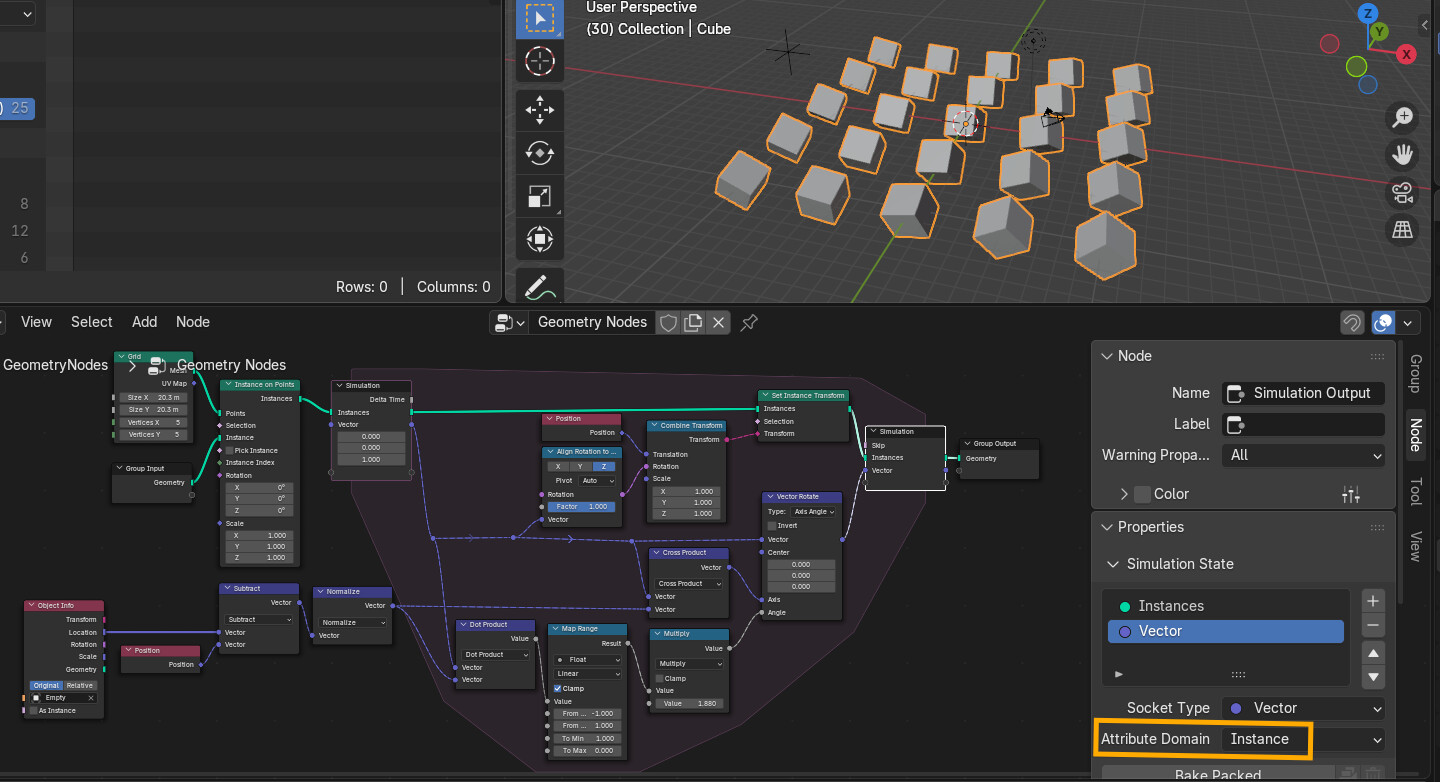Add a simulation state item with plus
The width and height of the screenshot is (1440, 782).
pos(1373,601)
